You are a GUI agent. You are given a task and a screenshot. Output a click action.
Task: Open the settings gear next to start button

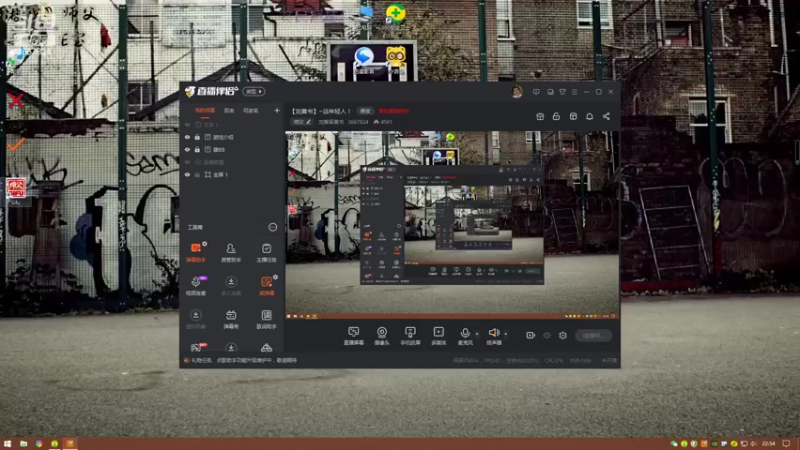pos(563,335)
